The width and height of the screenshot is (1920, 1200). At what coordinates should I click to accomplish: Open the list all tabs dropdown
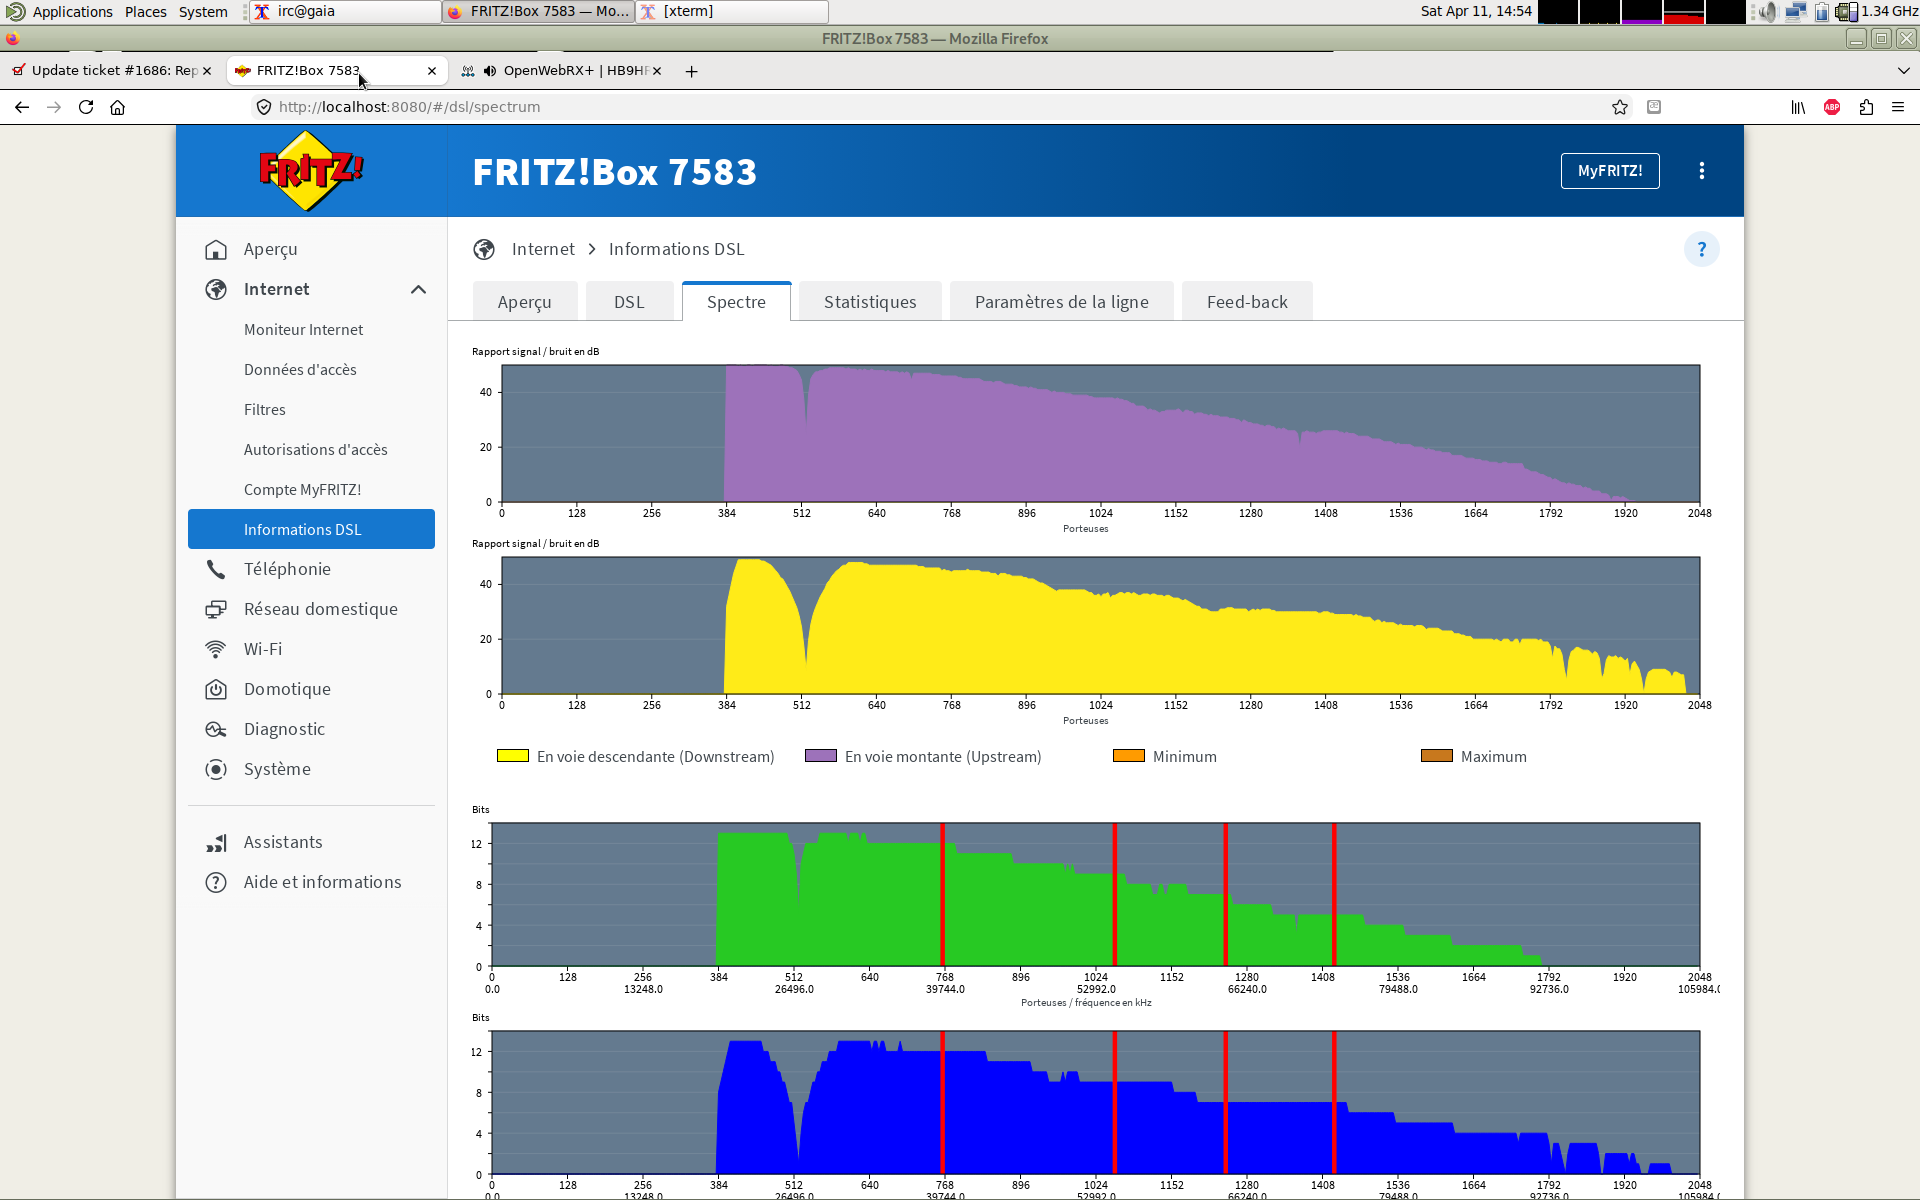pos(1903,71)
